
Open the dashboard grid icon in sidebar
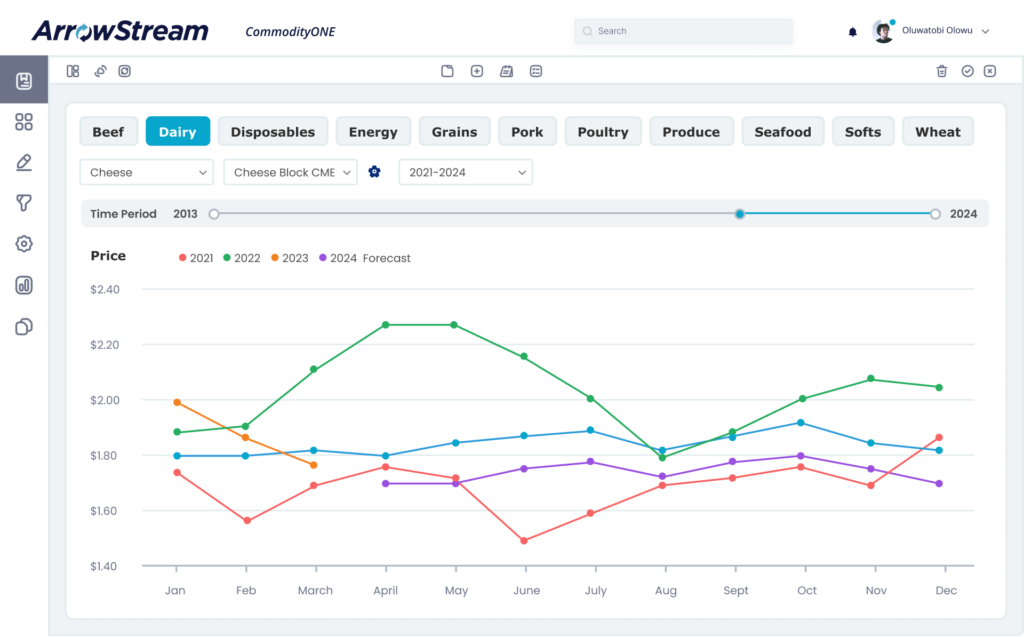pyautogui.click(x=24, y=122)
